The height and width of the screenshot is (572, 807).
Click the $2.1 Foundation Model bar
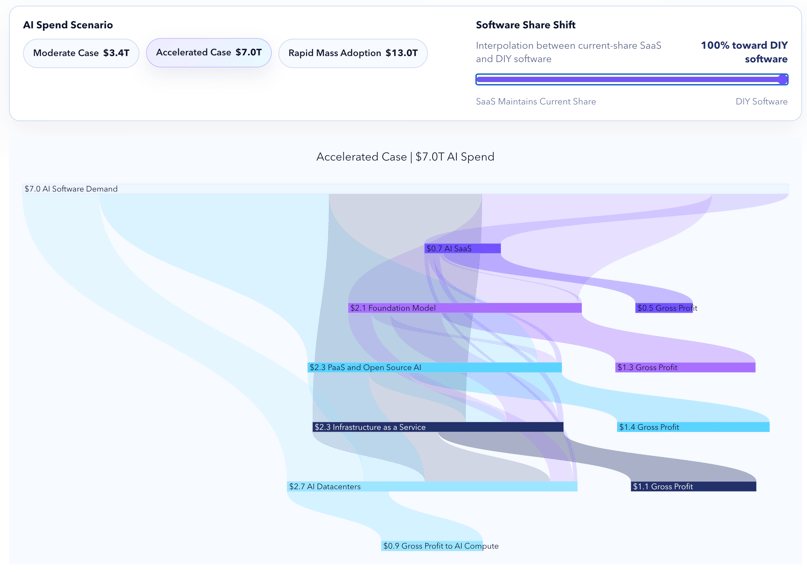(464, 308)
